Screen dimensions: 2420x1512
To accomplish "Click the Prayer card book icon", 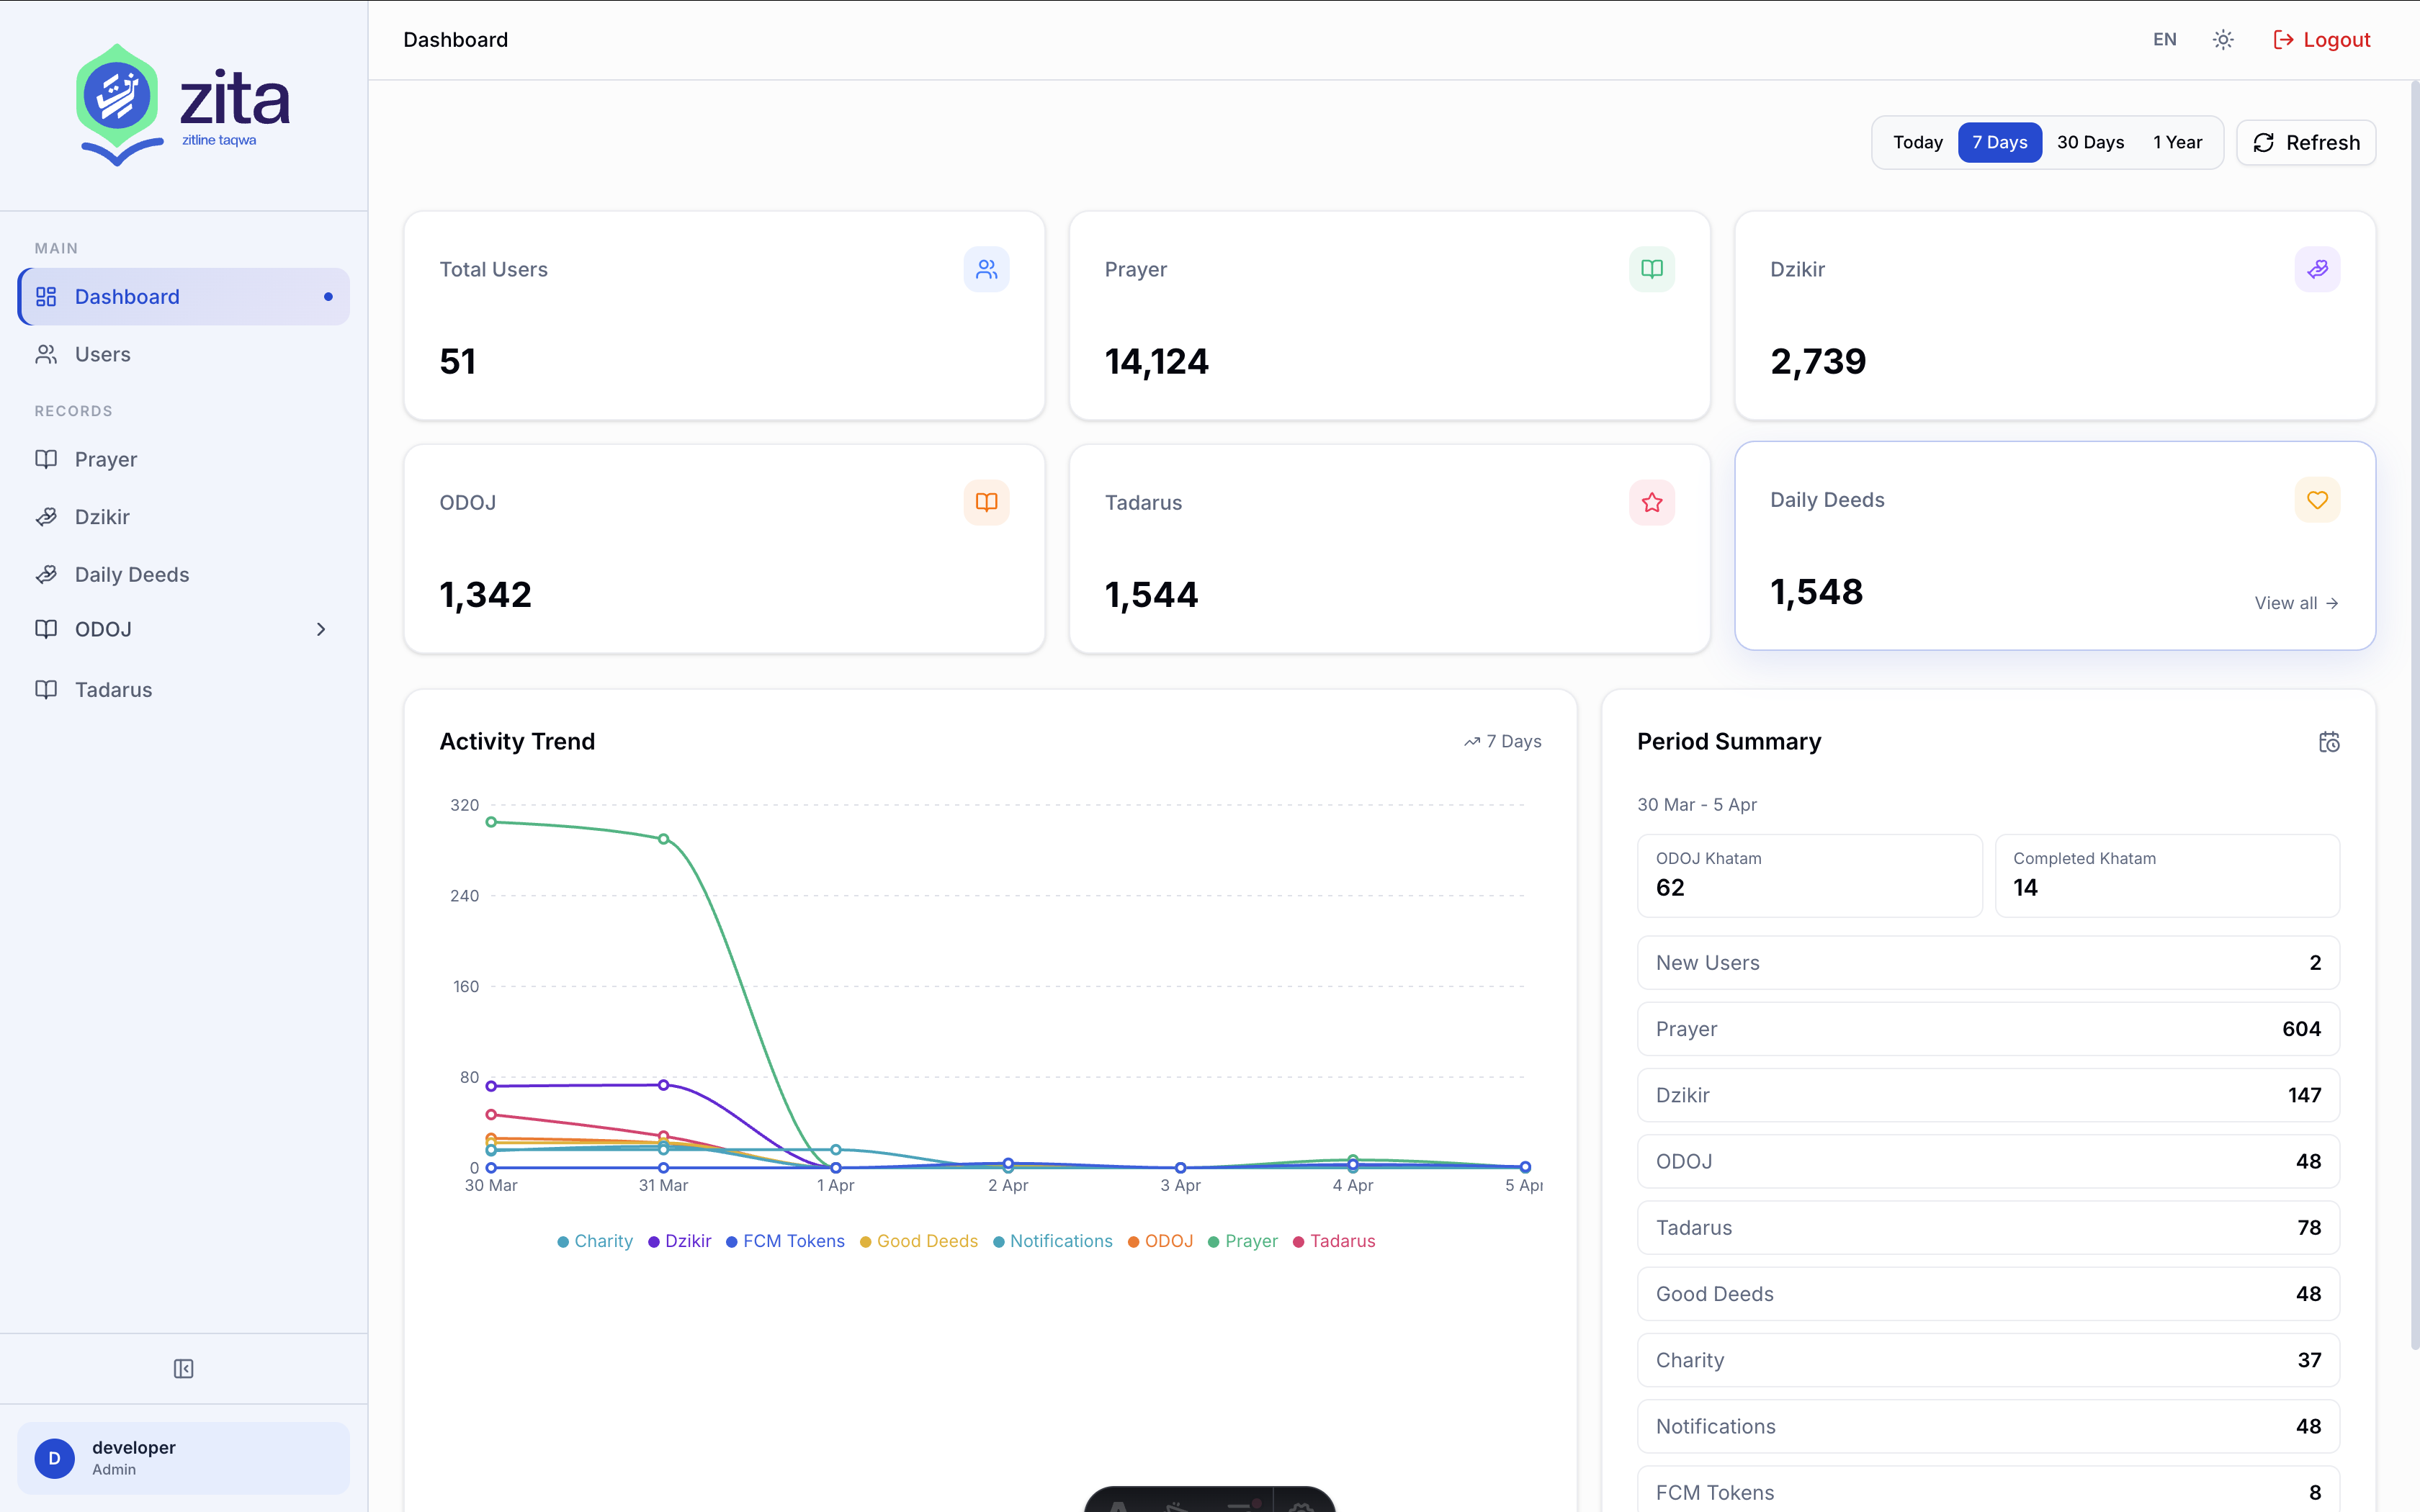I will (x=1651, y=269).
